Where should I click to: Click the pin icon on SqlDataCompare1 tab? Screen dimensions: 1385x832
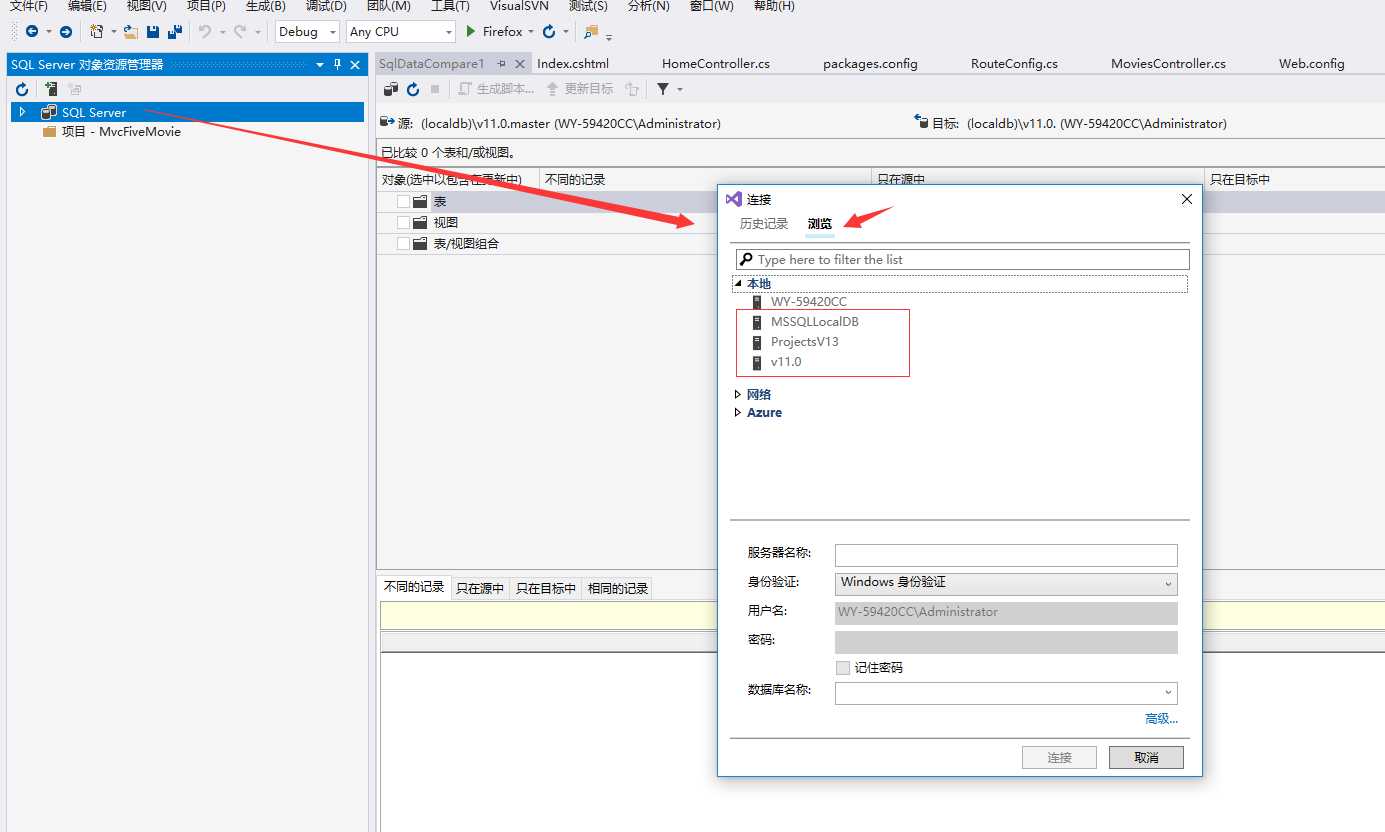coord(502,63)
